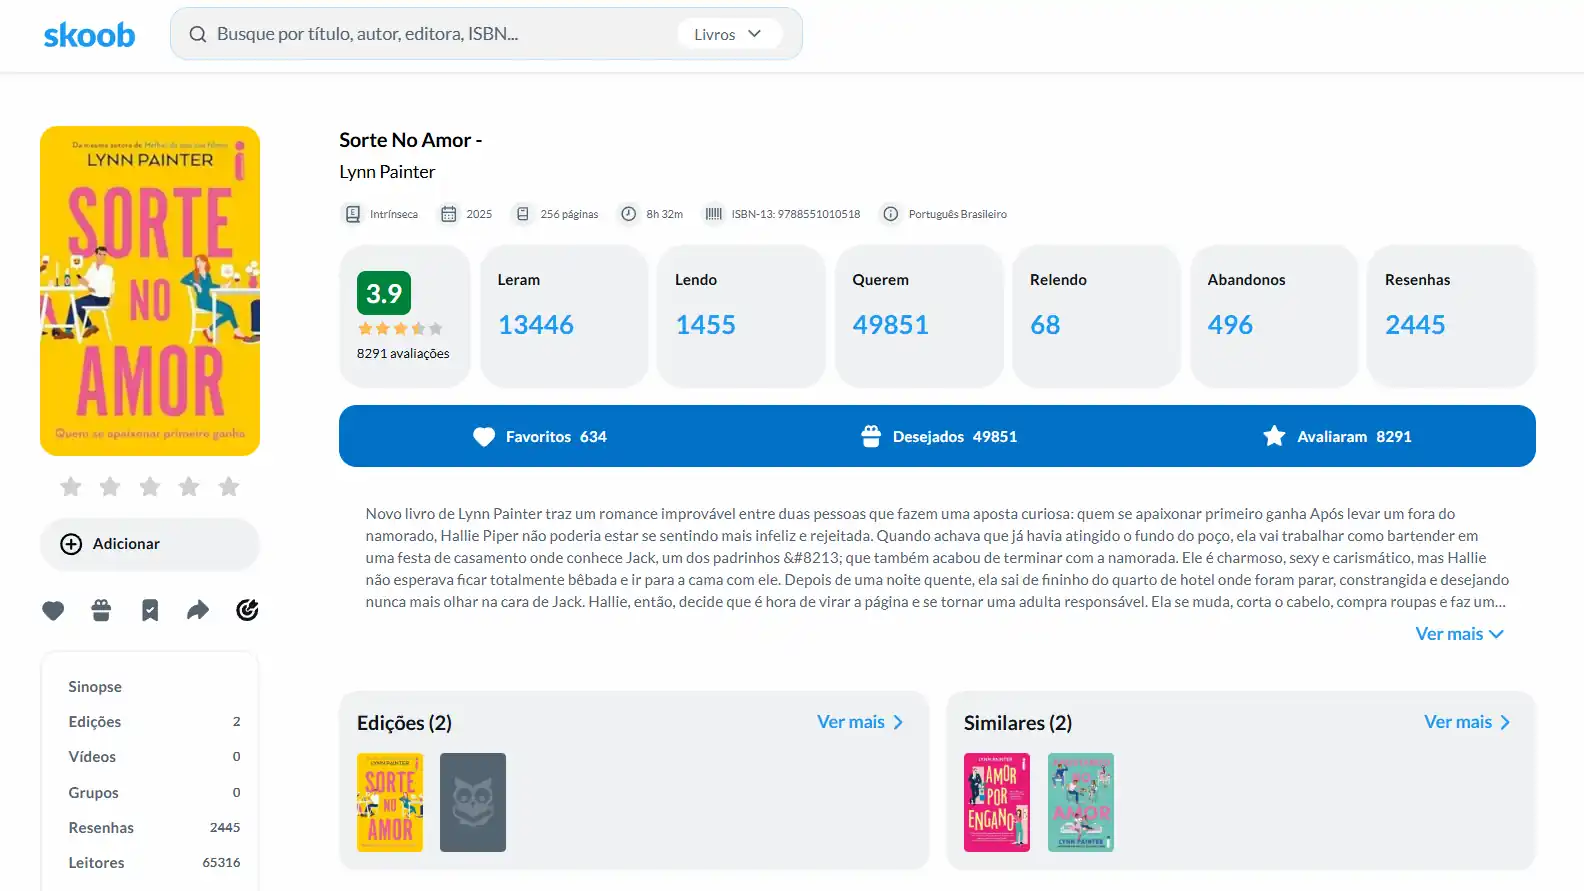Set the three-star rating below the cover
1584x891 pixels.
coord(150,487)
